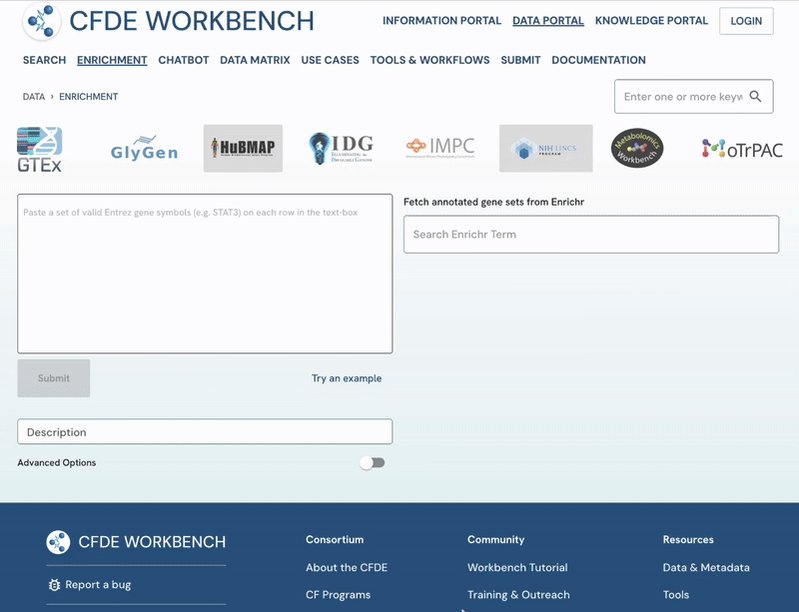Select the NIH LINCS logo icon
Viewport: 799px width, 612px height.
[x=546, y=148]
